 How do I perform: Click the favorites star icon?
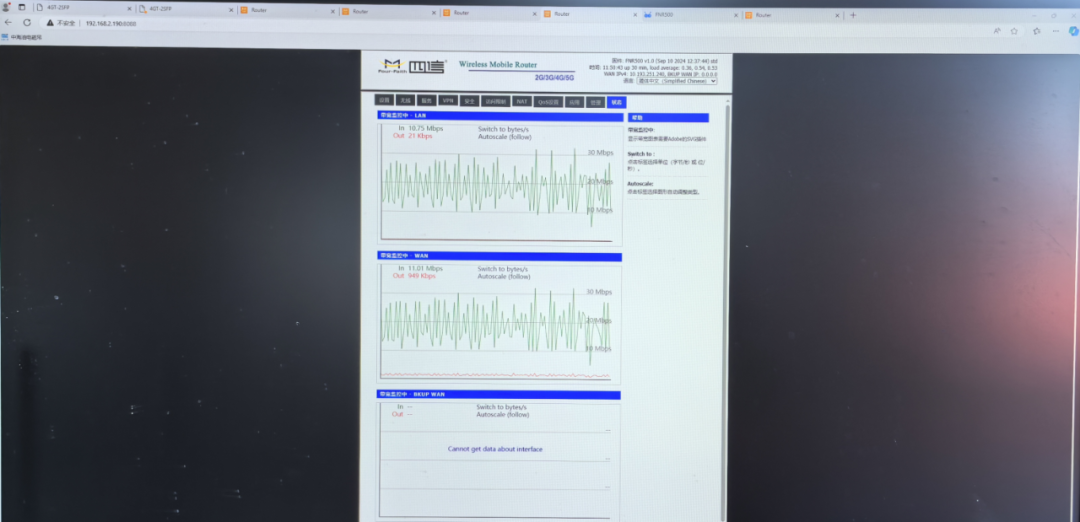coord(1013,31)
